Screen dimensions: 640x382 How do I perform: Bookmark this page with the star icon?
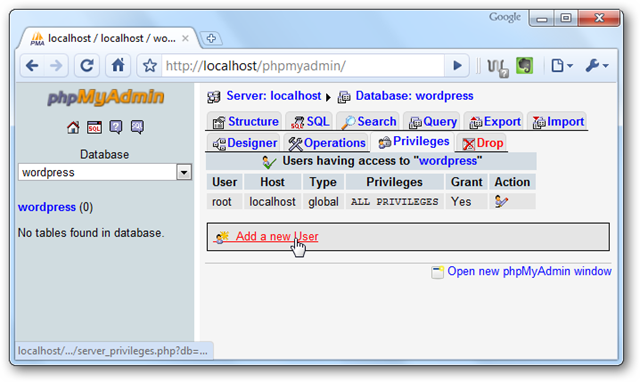[x=149, y=65]
